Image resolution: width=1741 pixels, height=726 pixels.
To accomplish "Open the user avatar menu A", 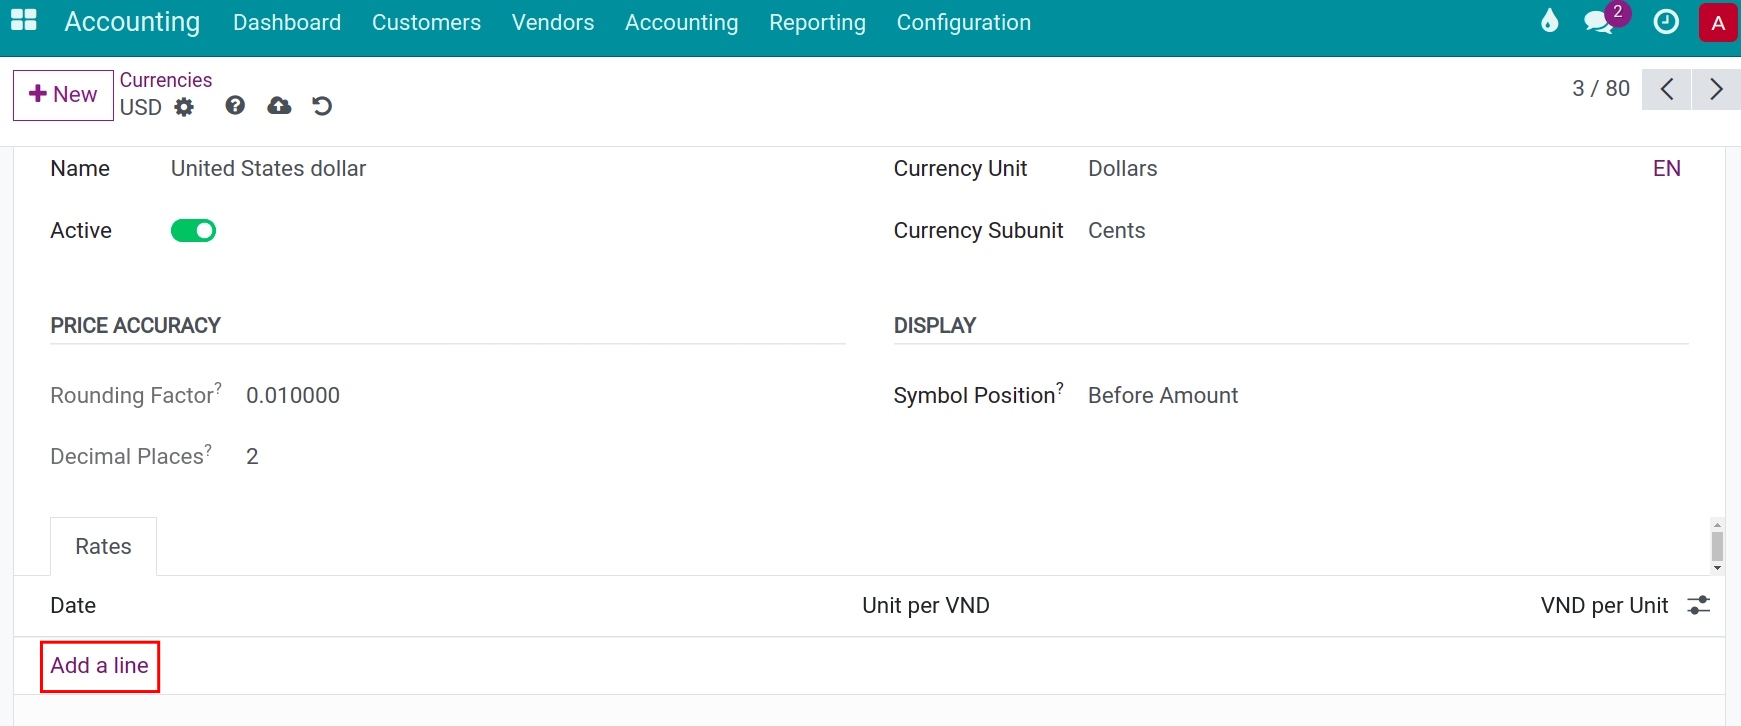I will (1718, 23).
